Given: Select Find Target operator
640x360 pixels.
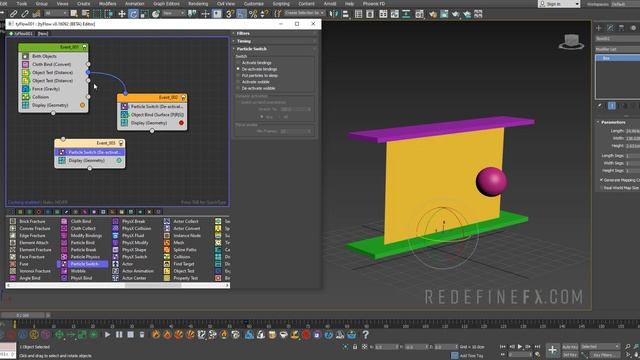Looking at the screenshot, I should tap(184, 264).
